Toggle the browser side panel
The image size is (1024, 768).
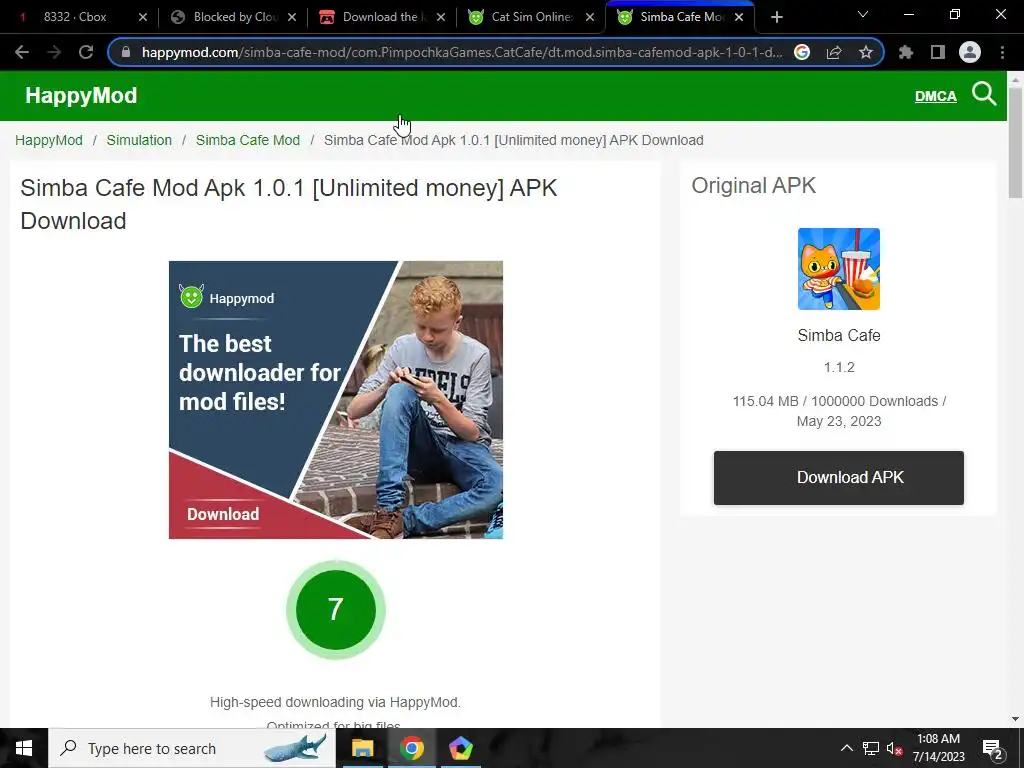pos(937,52)
